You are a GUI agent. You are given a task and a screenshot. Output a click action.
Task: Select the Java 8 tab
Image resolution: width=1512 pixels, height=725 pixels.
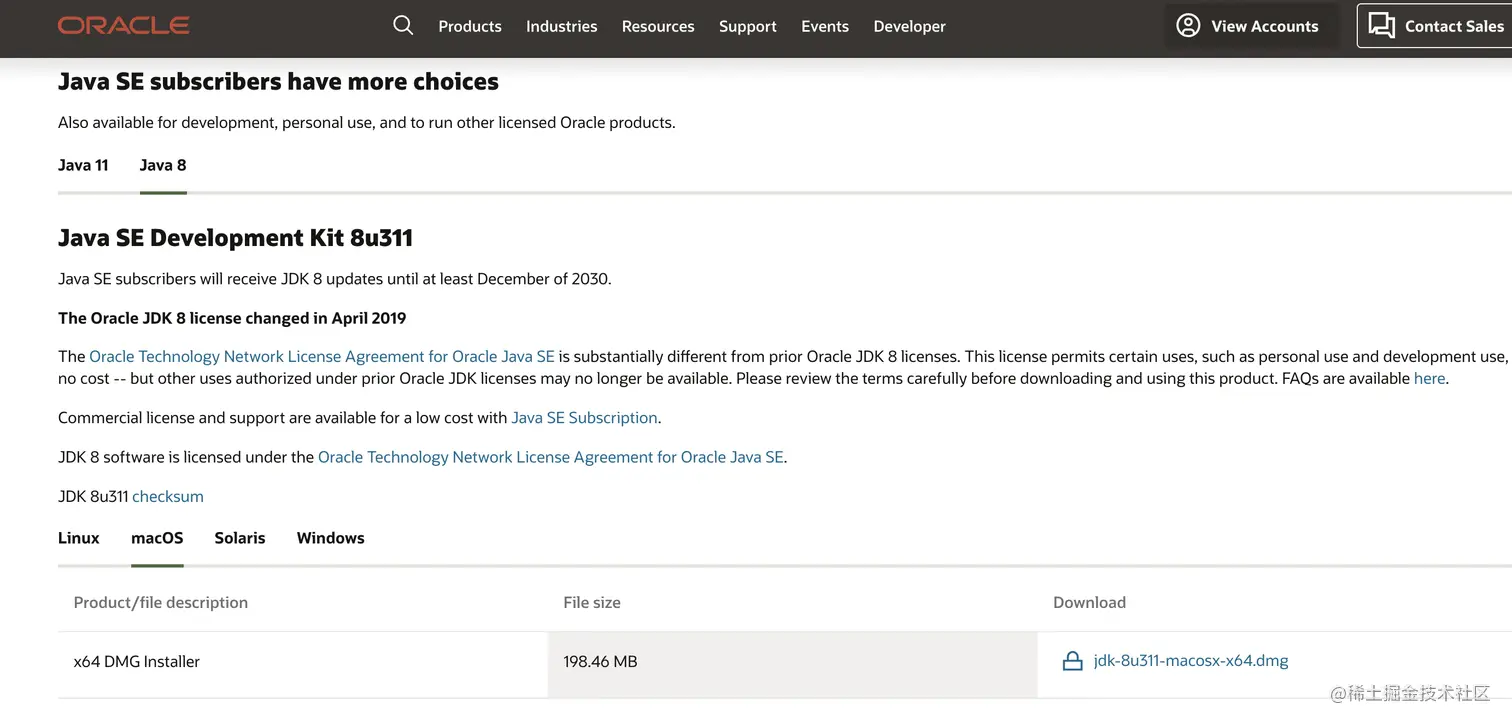(163, 165)
